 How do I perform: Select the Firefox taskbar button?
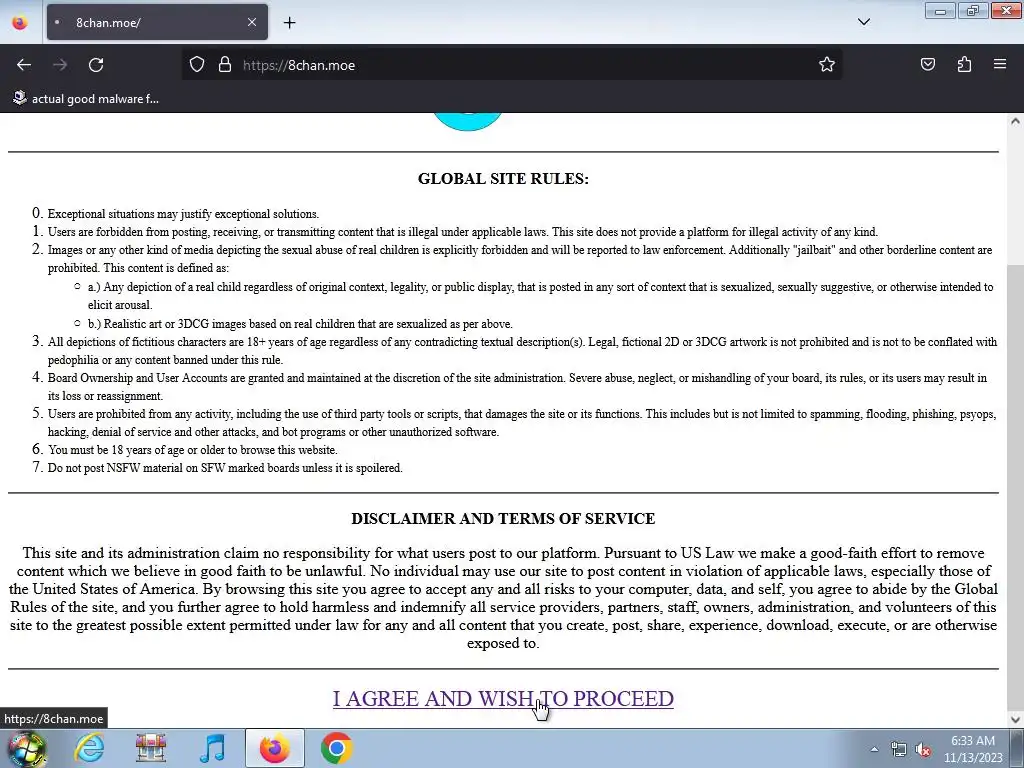[x=274, y=748]
